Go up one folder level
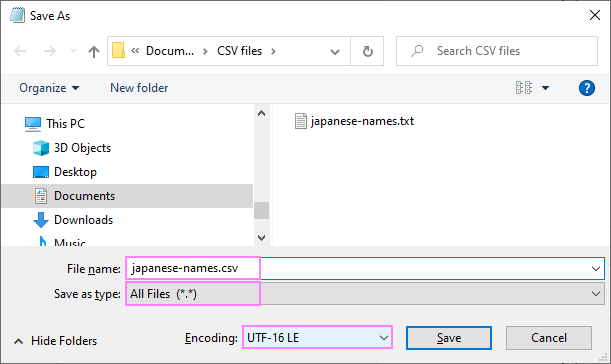The image size is (611, 364). [94, 51]
